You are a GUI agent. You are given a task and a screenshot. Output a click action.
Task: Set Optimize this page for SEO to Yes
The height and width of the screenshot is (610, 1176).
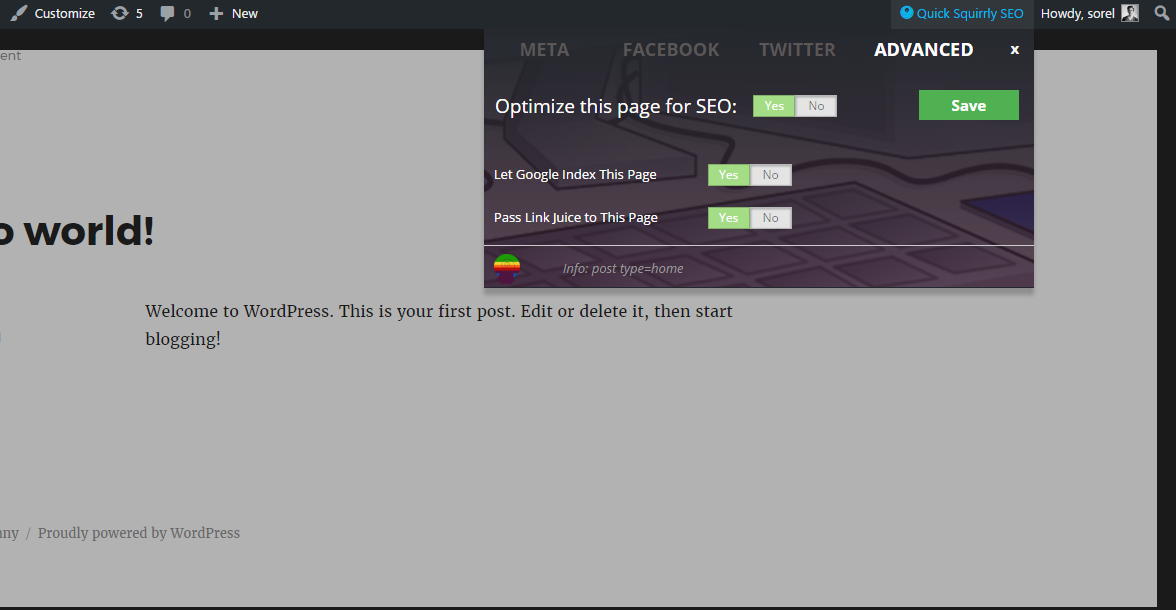pos(774,106)
